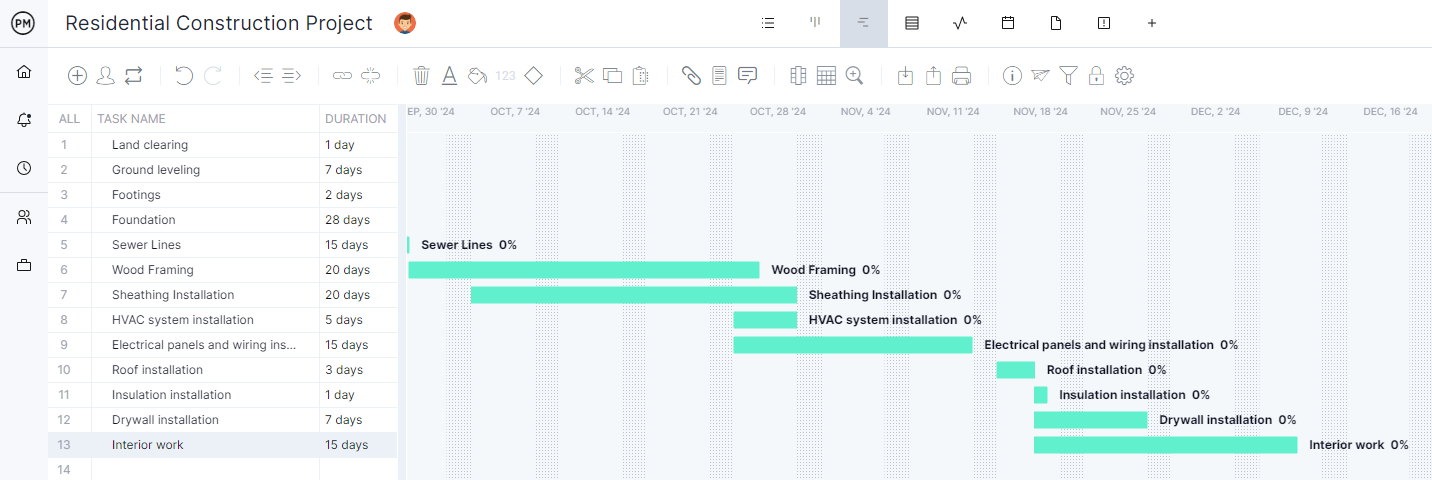The height and width of the screenshot is (480, 1432).
Task: Switch to the List view tab
Action: tap(768, 23)
